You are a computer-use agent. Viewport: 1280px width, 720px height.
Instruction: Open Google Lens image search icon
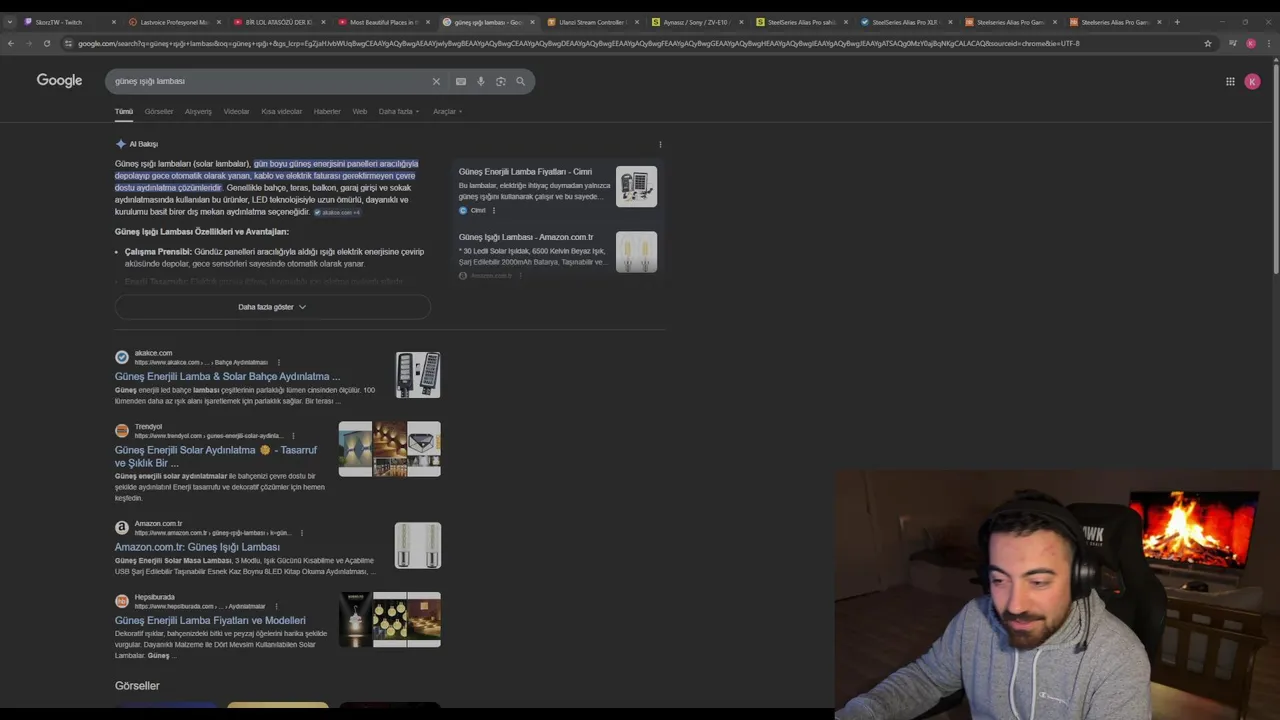(x=501, y=81)
